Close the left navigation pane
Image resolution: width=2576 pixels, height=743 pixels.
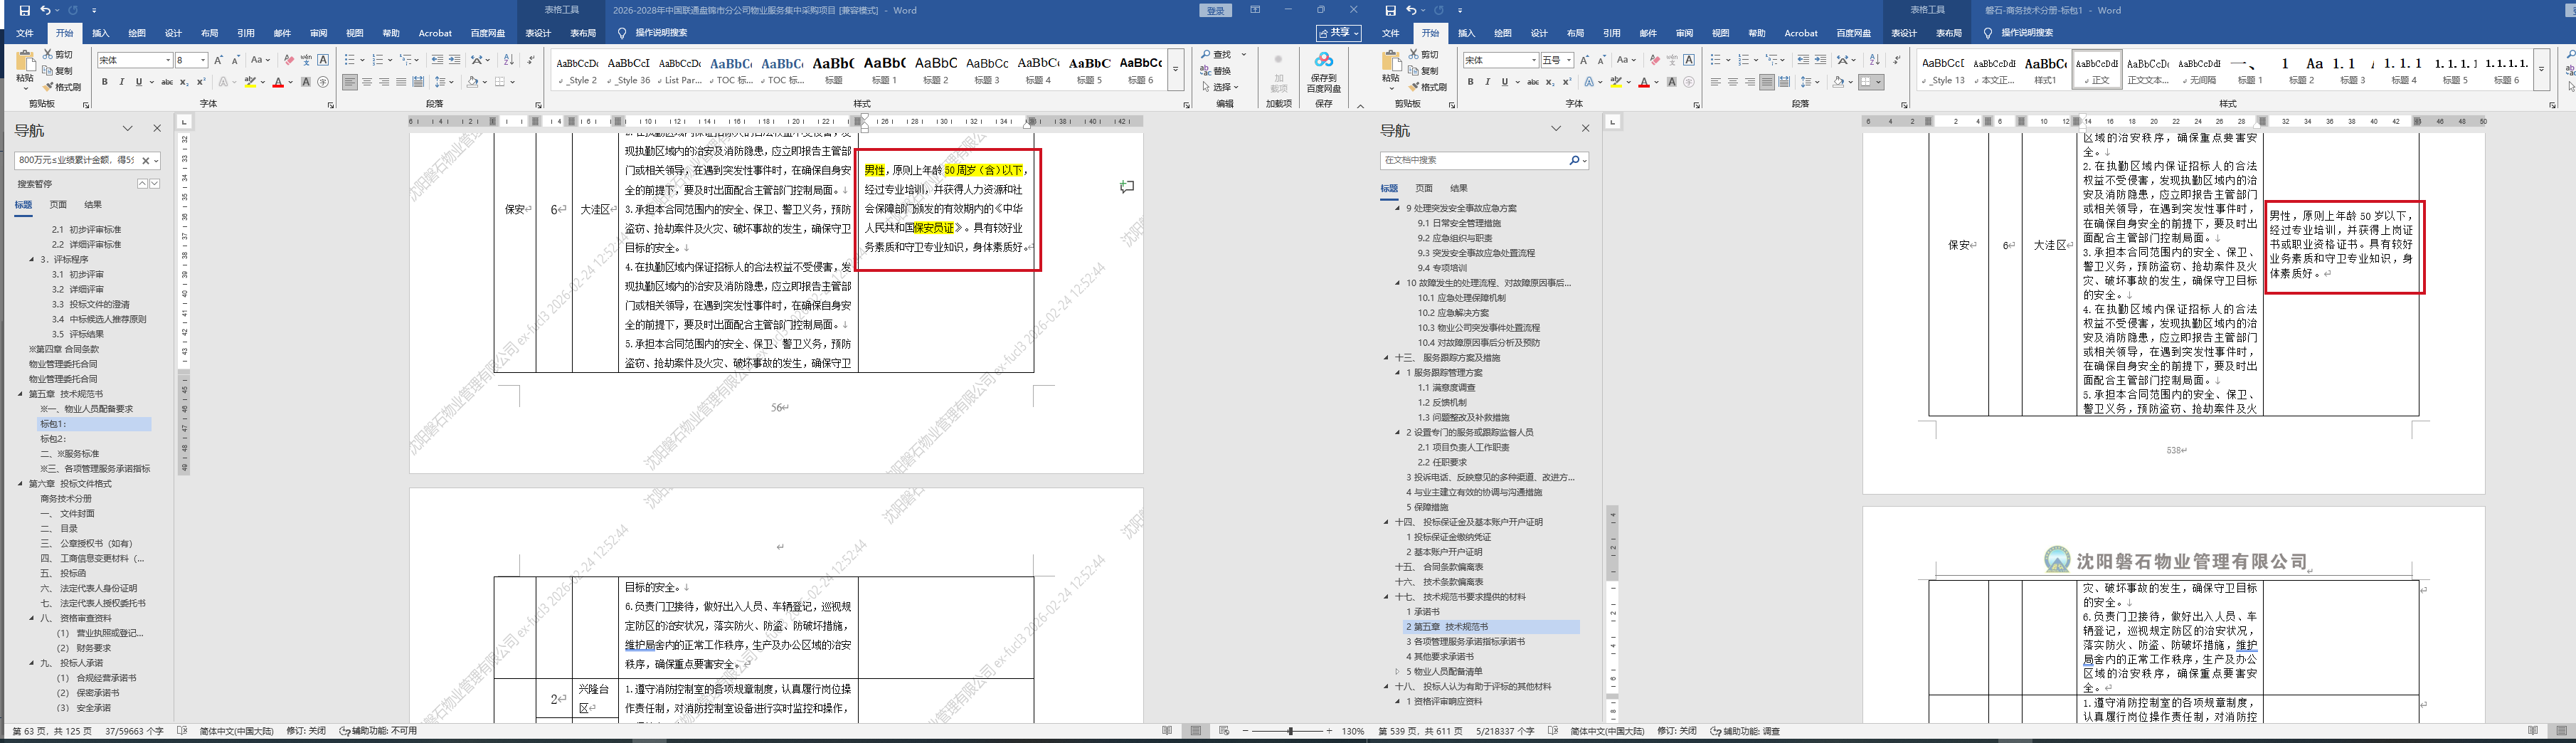coord(157,128)
